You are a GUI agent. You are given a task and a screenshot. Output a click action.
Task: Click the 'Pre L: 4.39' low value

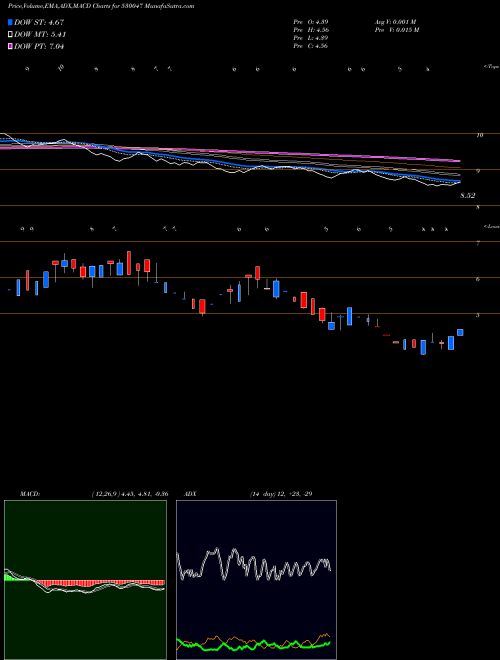311,38
